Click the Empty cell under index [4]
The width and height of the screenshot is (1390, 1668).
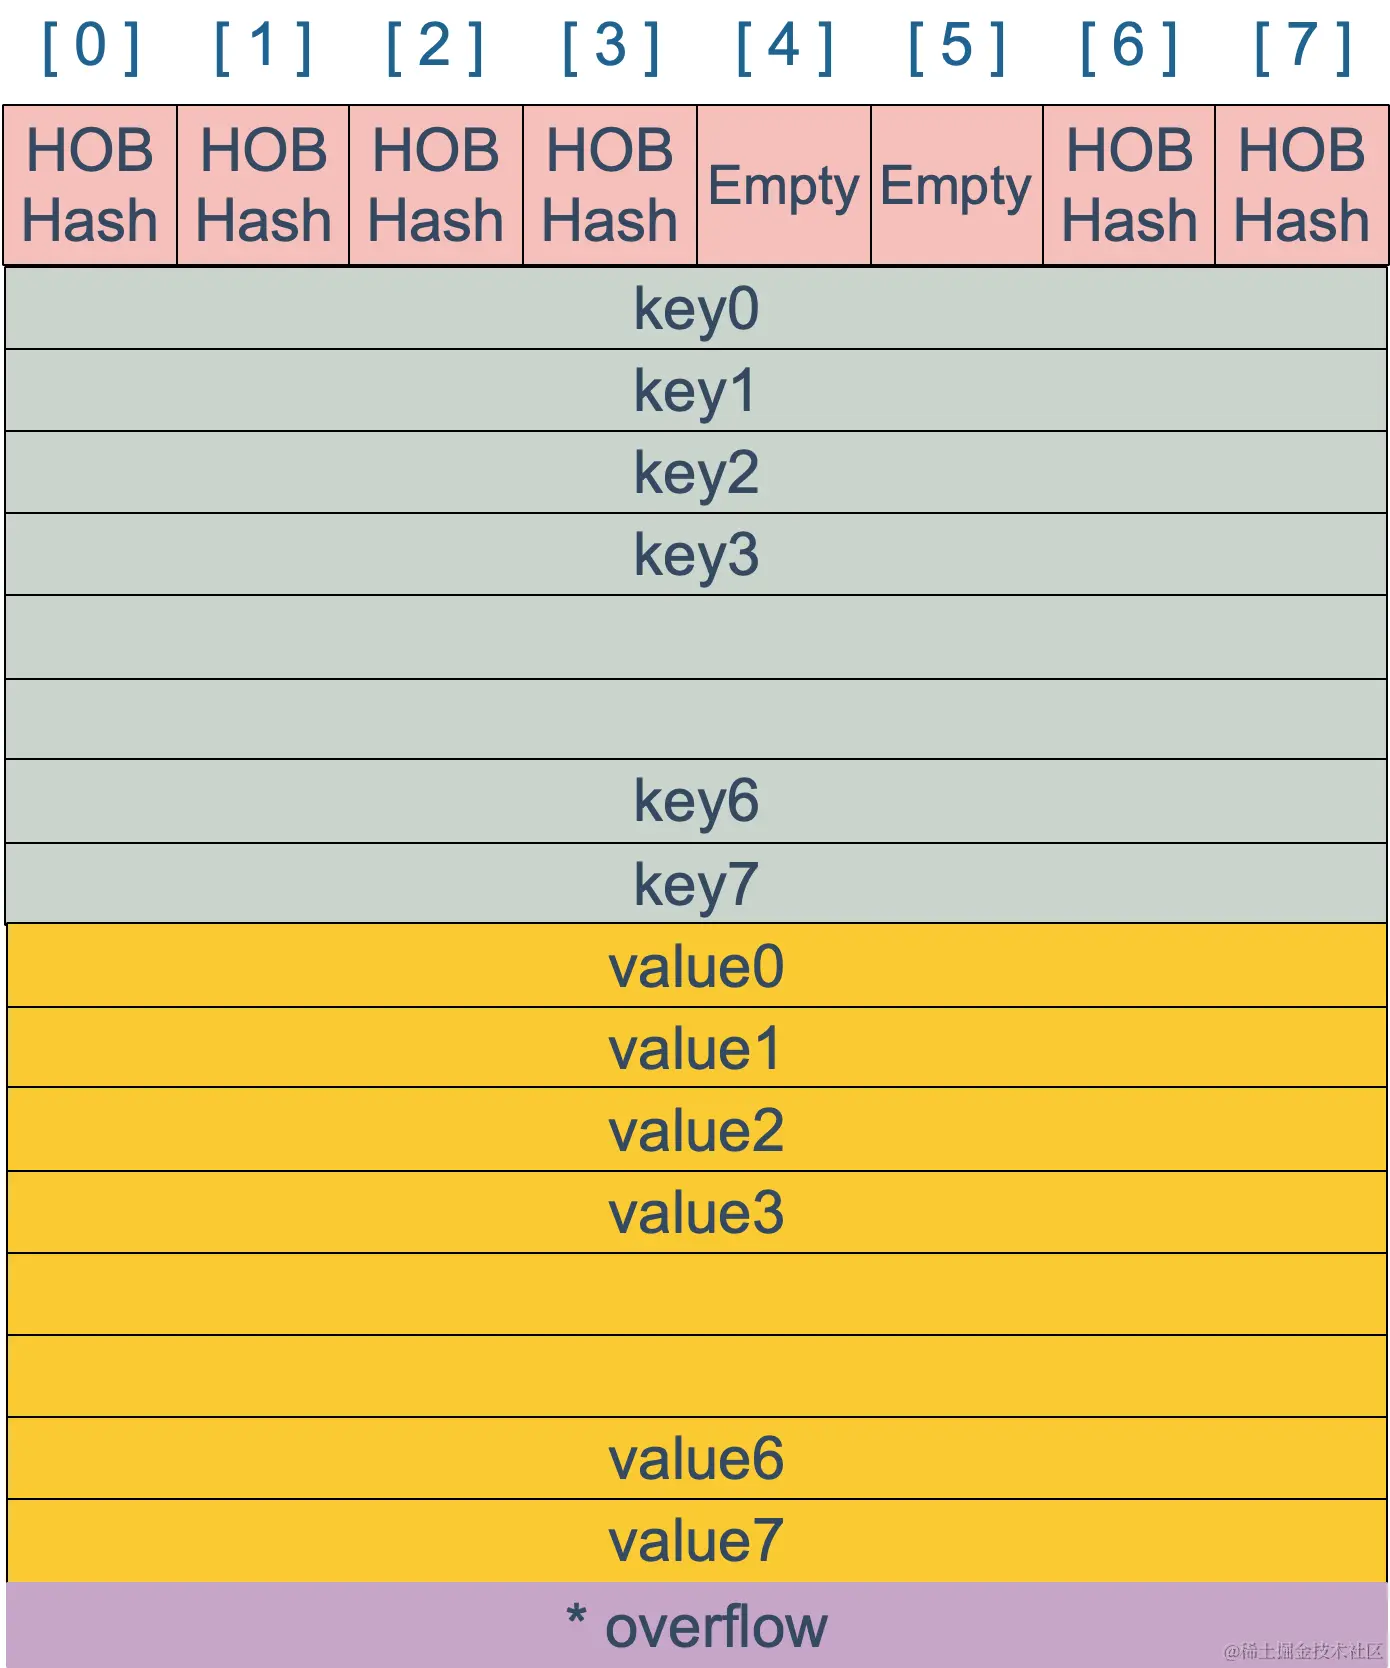point(784,185)
